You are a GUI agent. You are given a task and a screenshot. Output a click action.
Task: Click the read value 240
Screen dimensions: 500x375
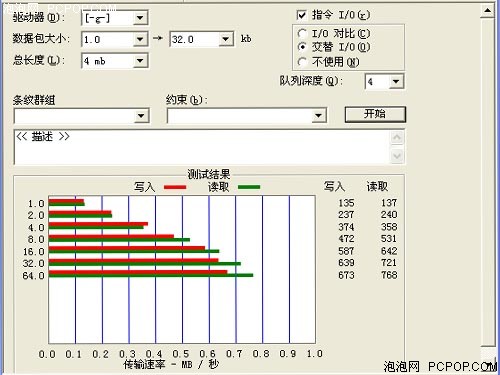click(389, 215)
